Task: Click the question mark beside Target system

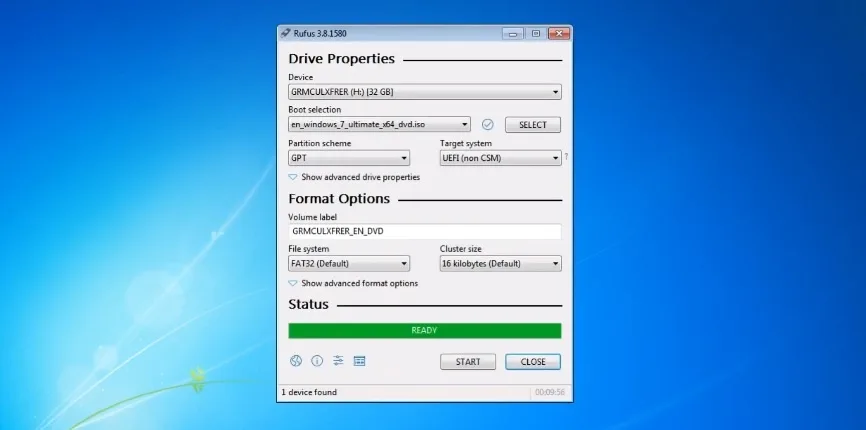Action: [566, 157]
